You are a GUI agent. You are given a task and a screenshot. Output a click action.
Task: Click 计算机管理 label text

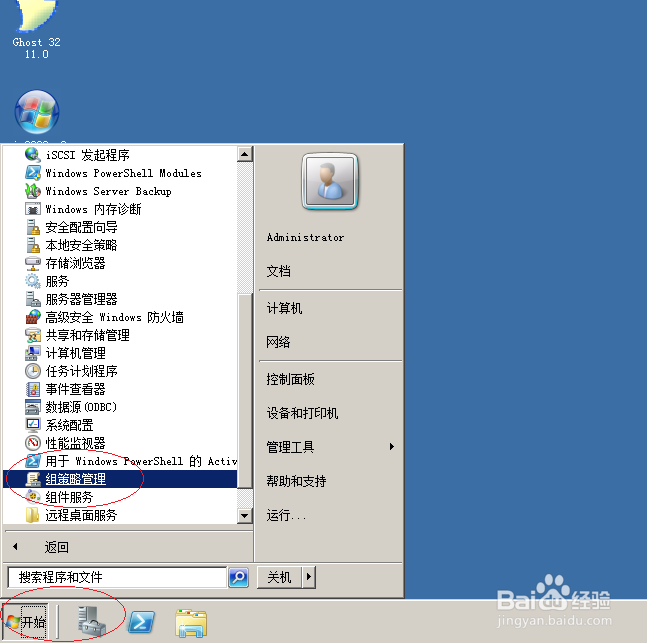[x=76, y=353]
